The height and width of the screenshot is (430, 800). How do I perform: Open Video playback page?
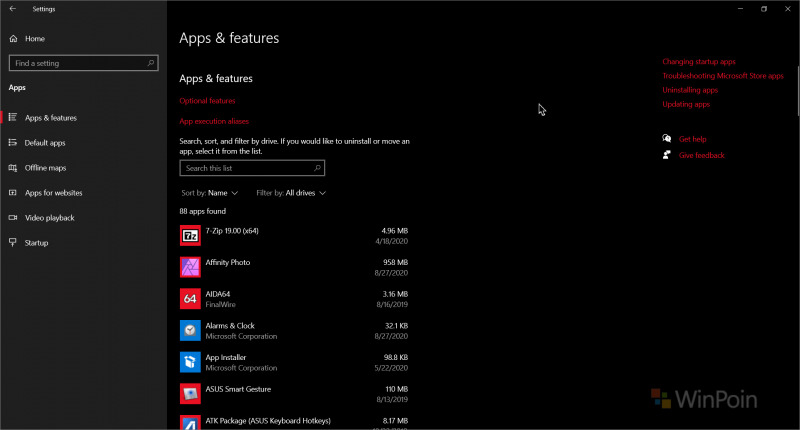(49, 218)
